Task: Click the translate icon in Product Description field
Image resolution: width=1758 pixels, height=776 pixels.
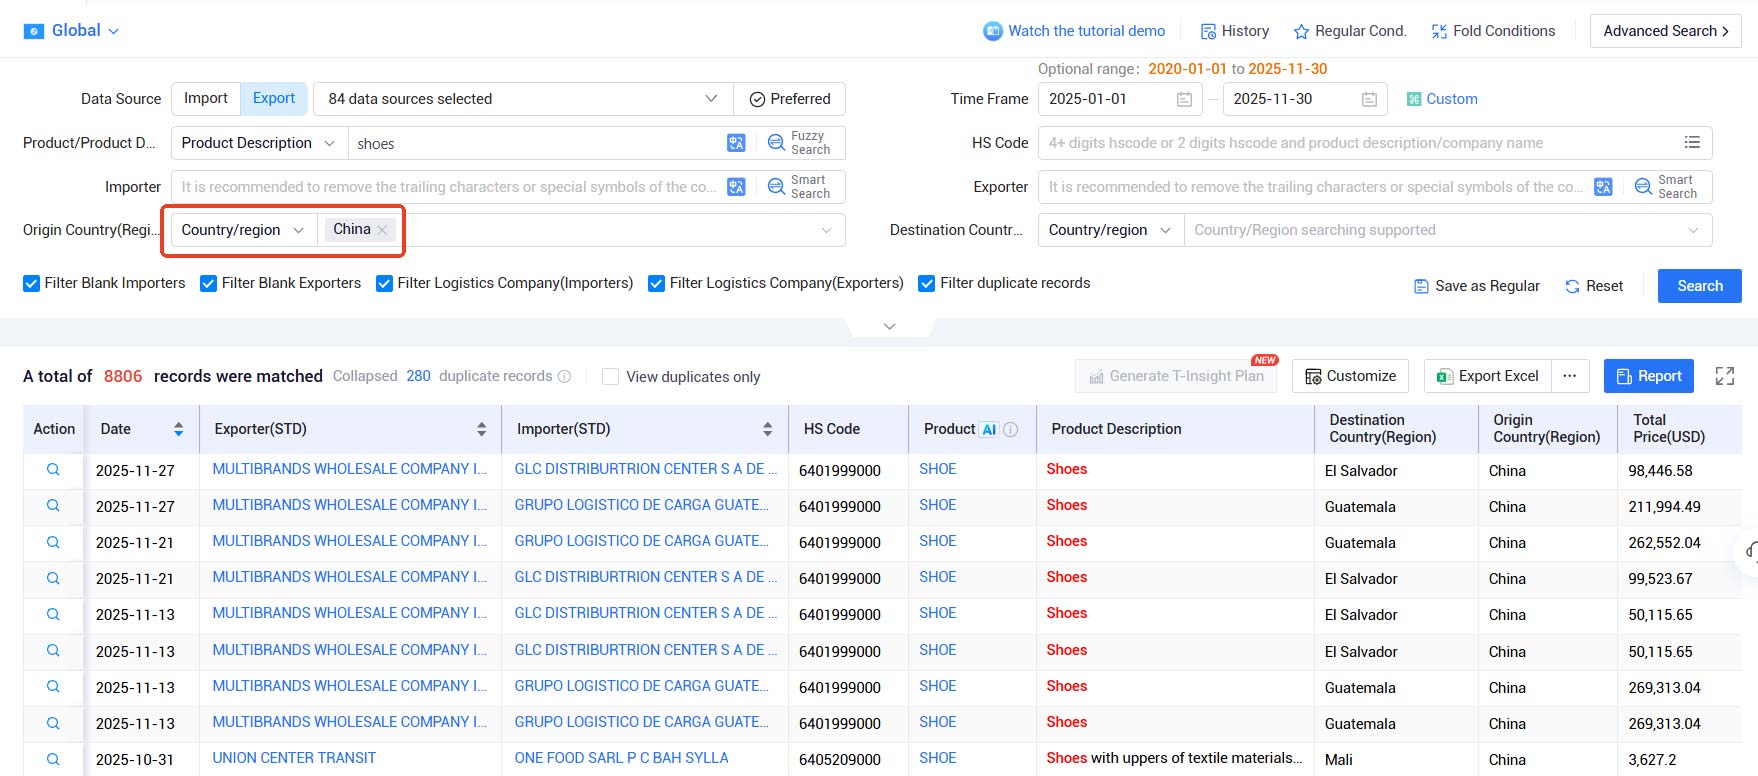Action: pos(736,143)
